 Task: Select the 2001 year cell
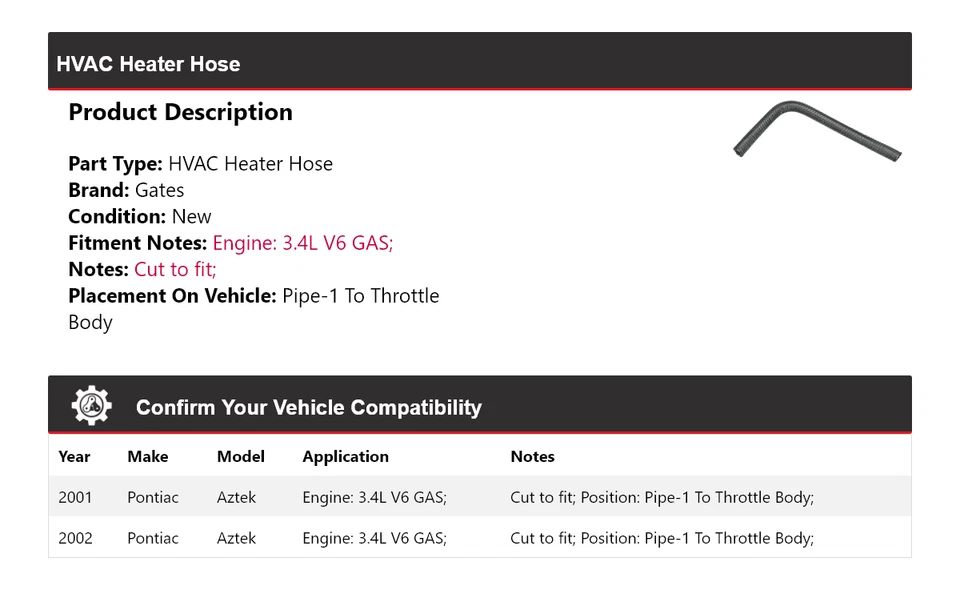tap(75, 497)
